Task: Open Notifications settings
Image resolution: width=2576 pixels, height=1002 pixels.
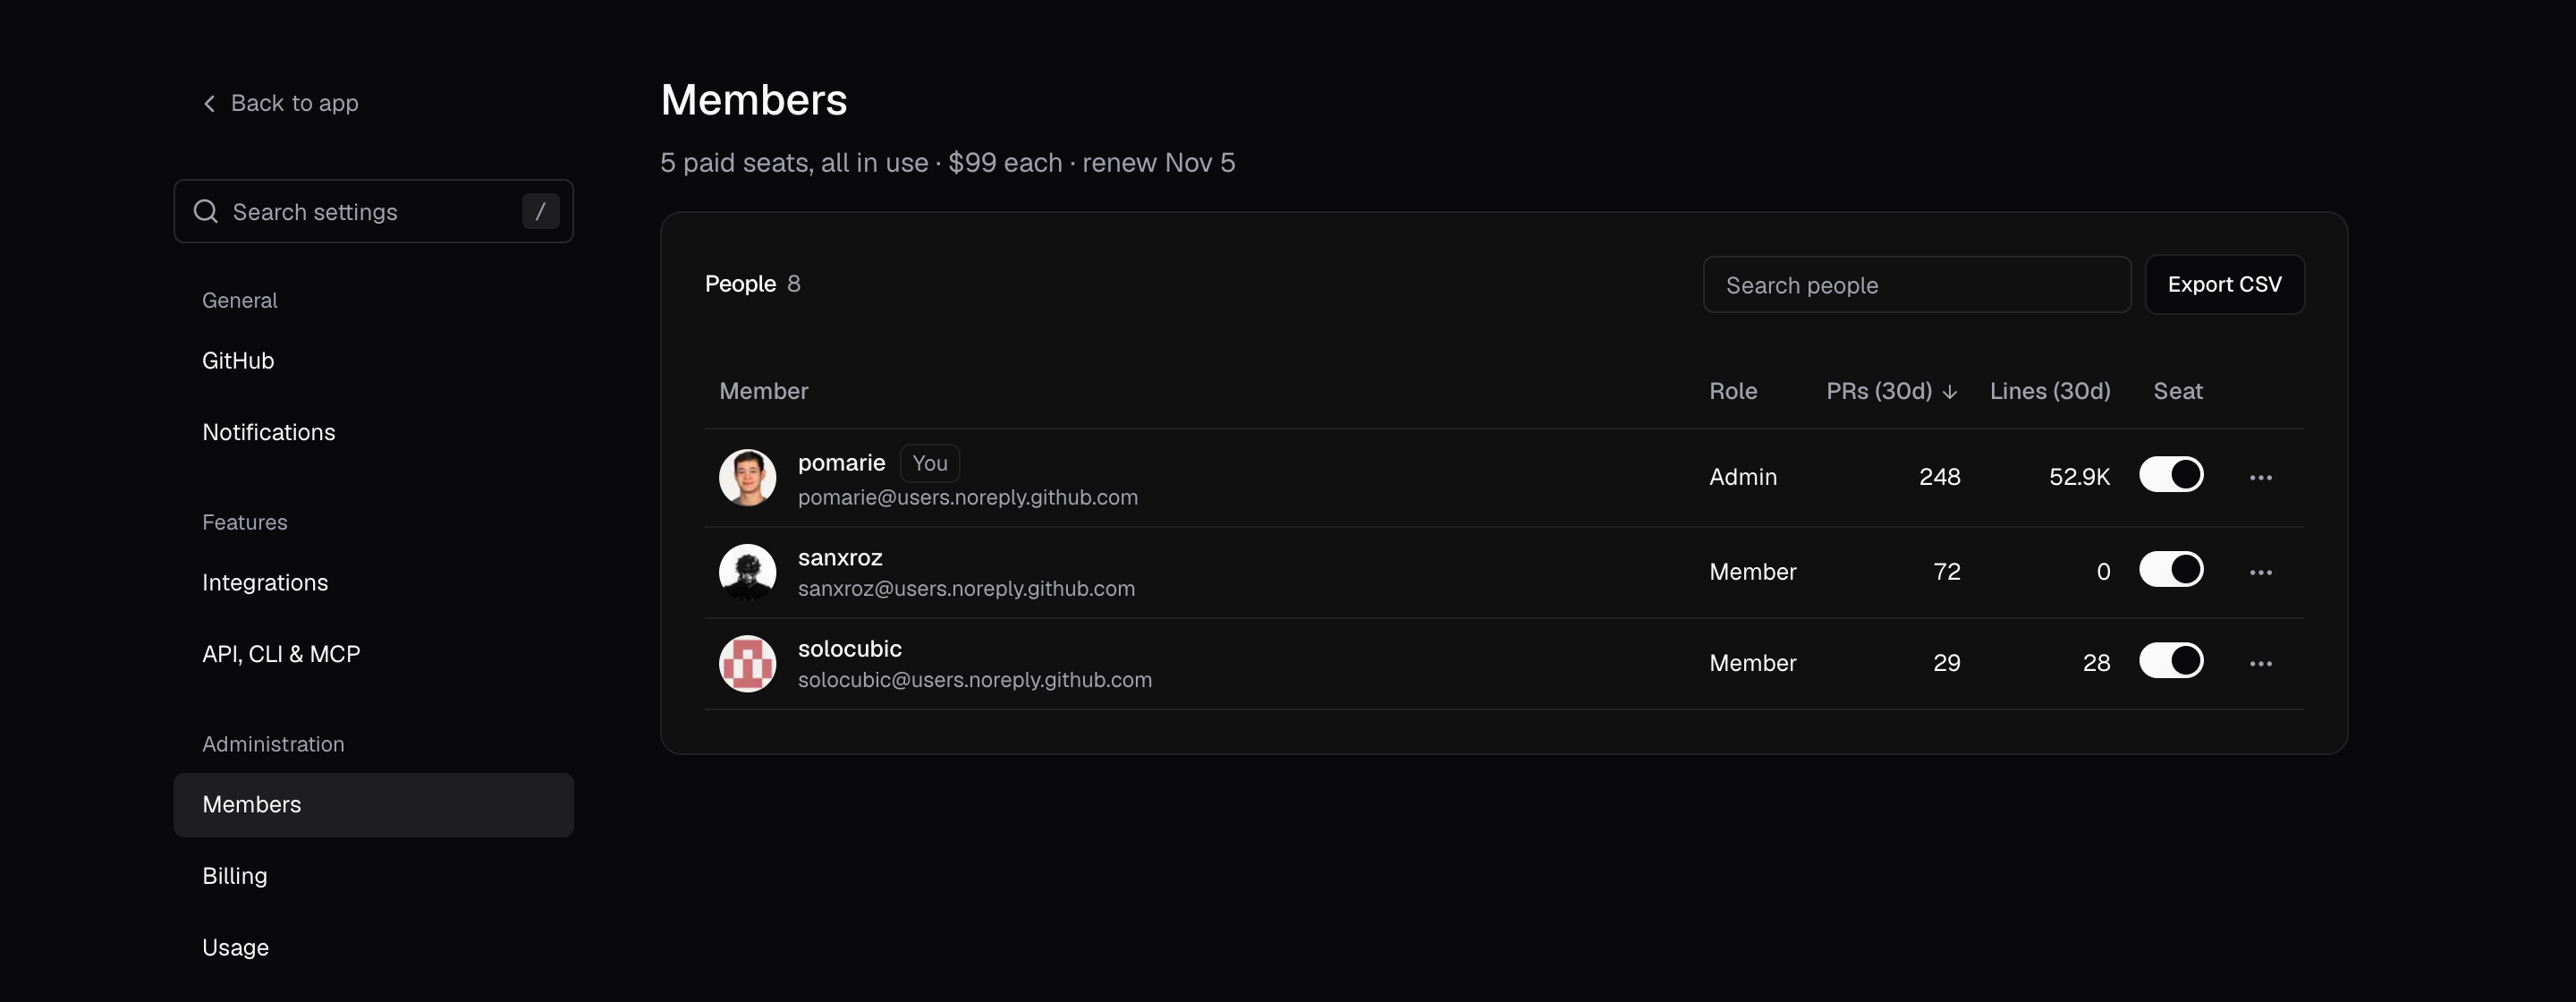Action: pos(373,432)
